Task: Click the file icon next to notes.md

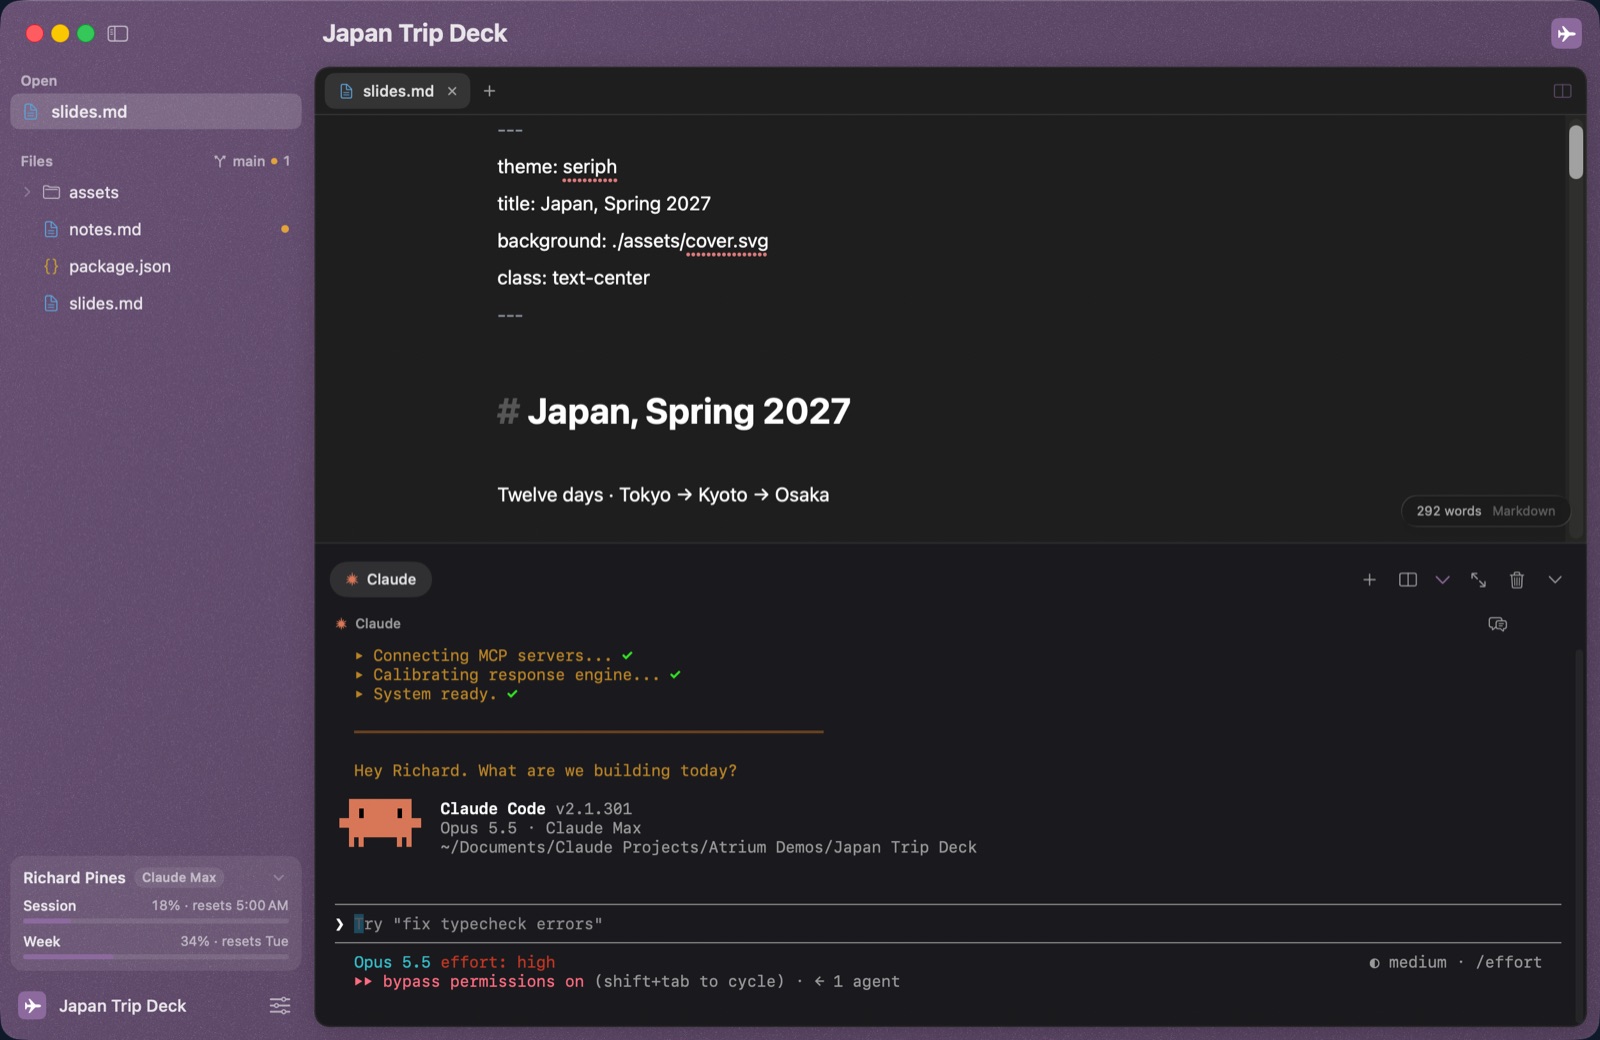Action: 51,229
